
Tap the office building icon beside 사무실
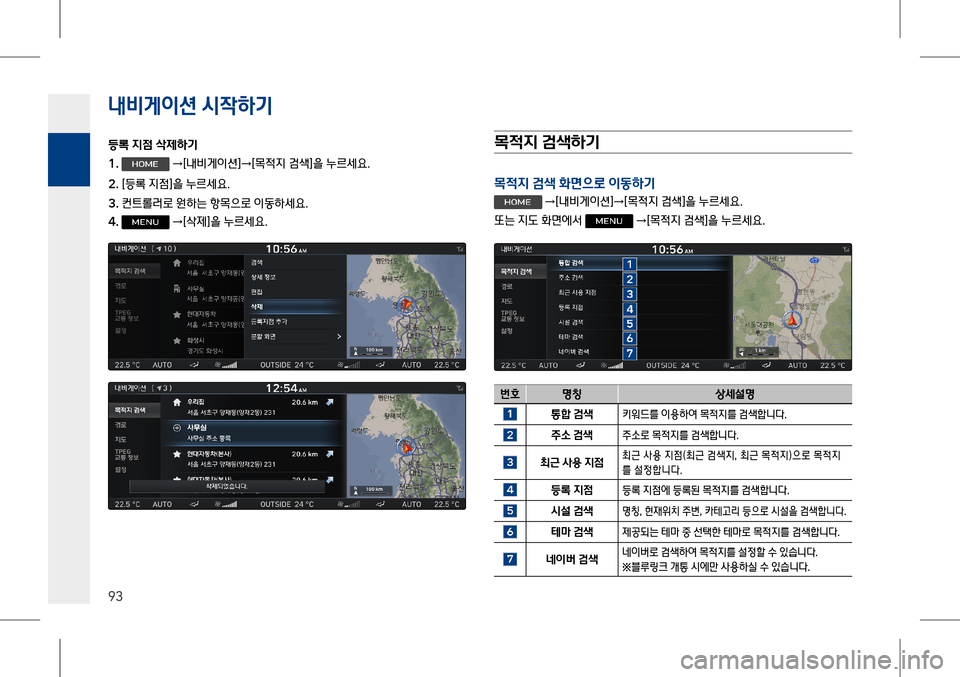177,289
